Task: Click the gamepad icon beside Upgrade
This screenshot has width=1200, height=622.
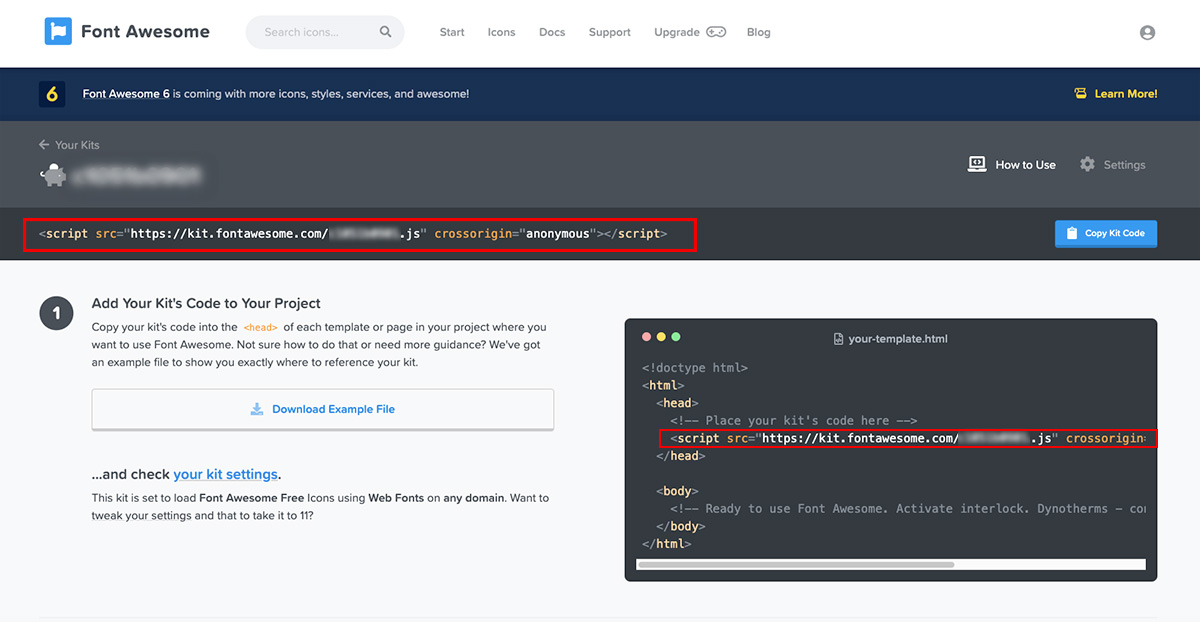Action: 716,32
